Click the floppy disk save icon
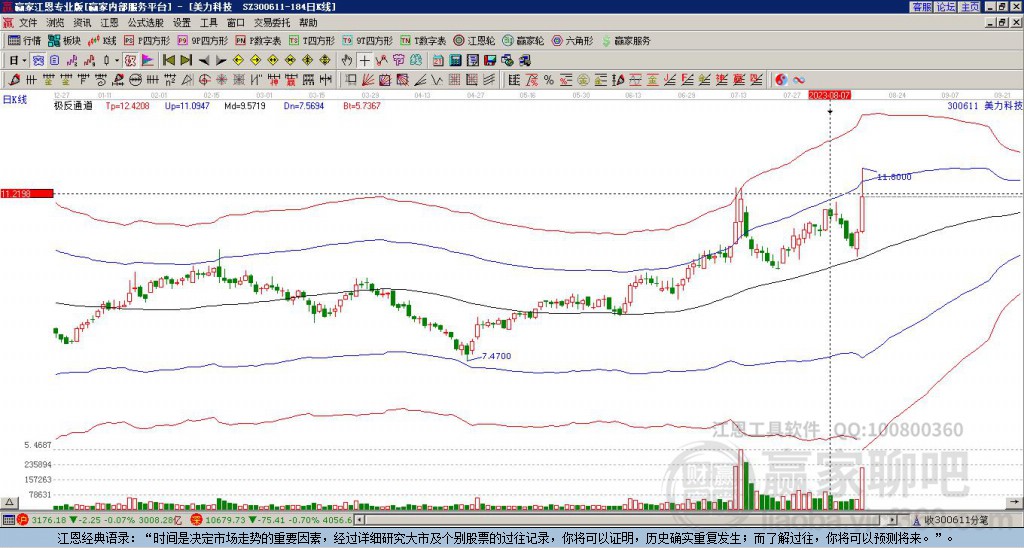This screenshot has height=548, width=1024. click(490, 61)
